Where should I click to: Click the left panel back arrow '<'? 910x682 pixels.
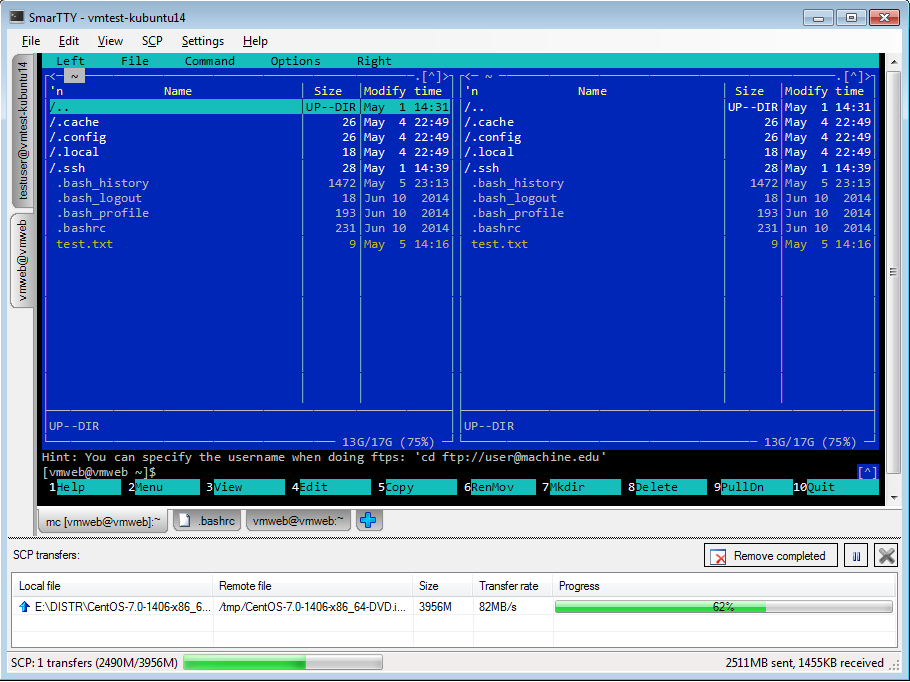pos(53,77)
